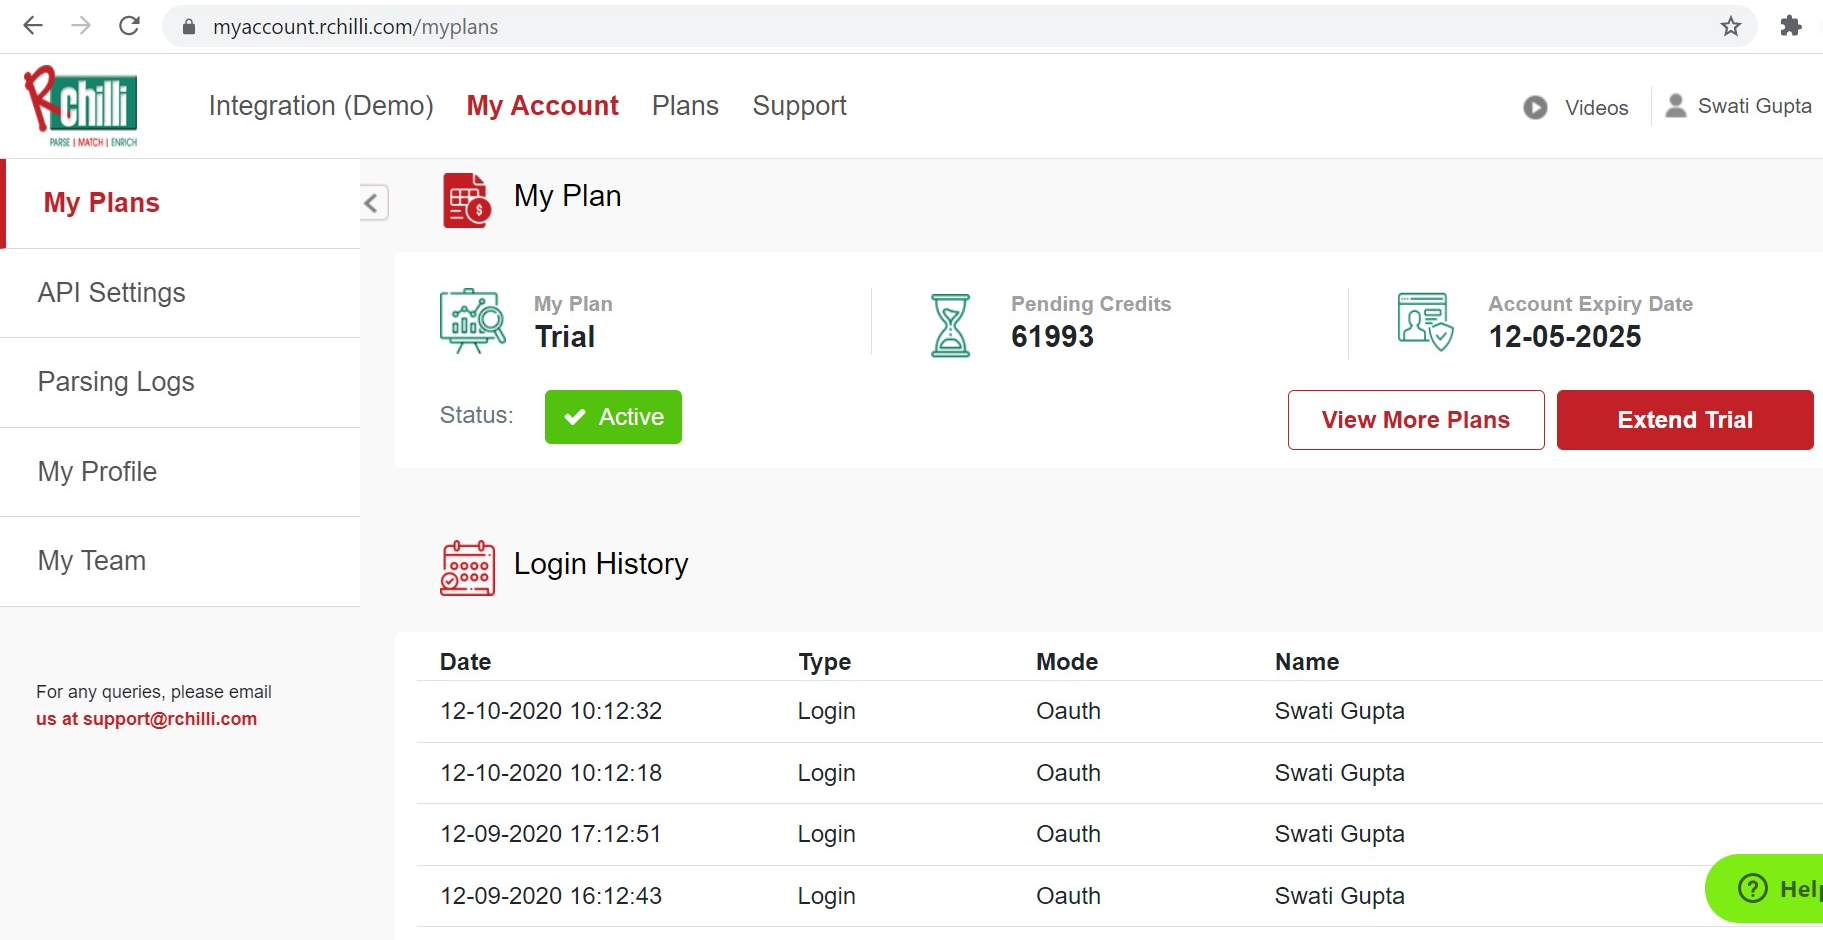Click the Mode column header
This screenshot has width=1823, height=940.
[1067, 662]
